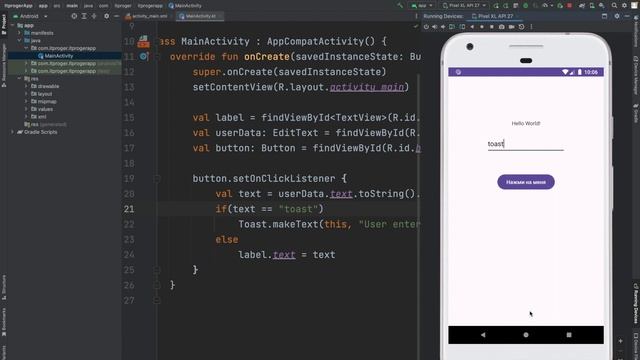The height and width of the screenshot is (360, 640).
Task: Tap the Android Recents navigation button on phone
Action: tap(569, 335)
